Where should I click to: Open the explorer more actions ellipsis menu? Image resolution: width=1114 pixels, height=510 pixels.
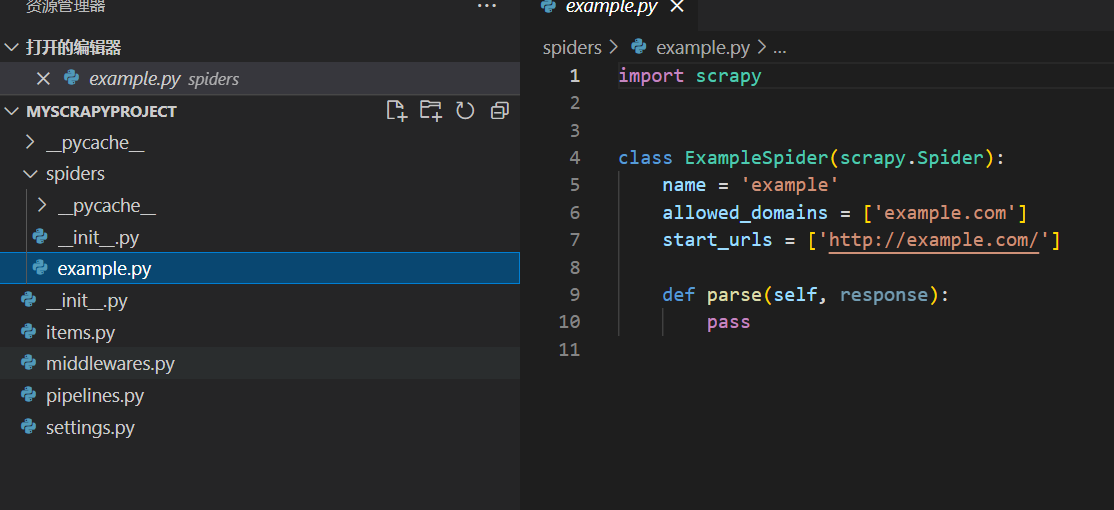[x=487, y=6]
